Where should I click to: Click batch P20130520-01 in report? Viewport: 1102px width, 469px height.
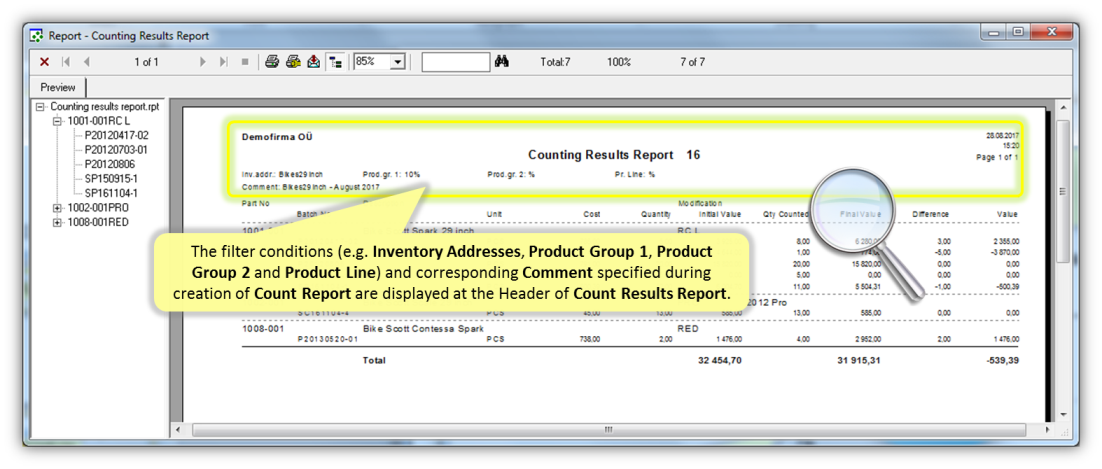pyautogui.click(x=329, y=339)
